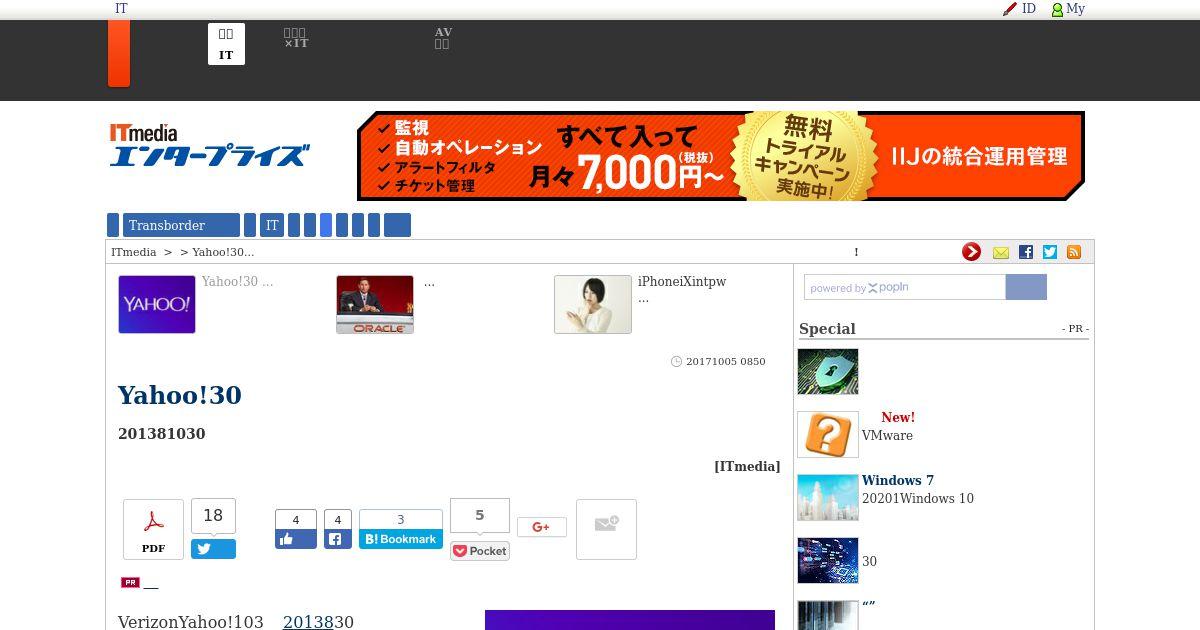This screenshot has width=1200, height=630.
Task: Click the 20171005 0850 timestamp
Action: 726,361
